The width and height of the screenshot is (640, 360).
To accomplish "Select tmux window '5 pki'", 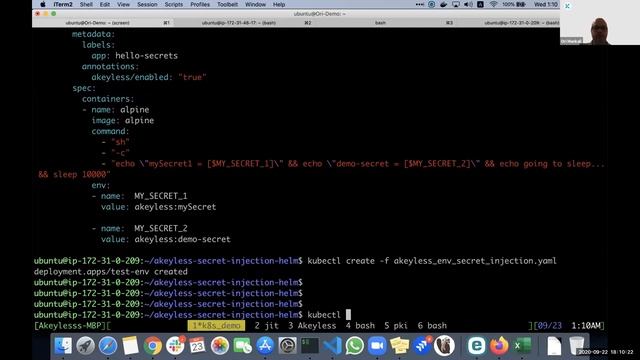I will click(x=396, y=326).
